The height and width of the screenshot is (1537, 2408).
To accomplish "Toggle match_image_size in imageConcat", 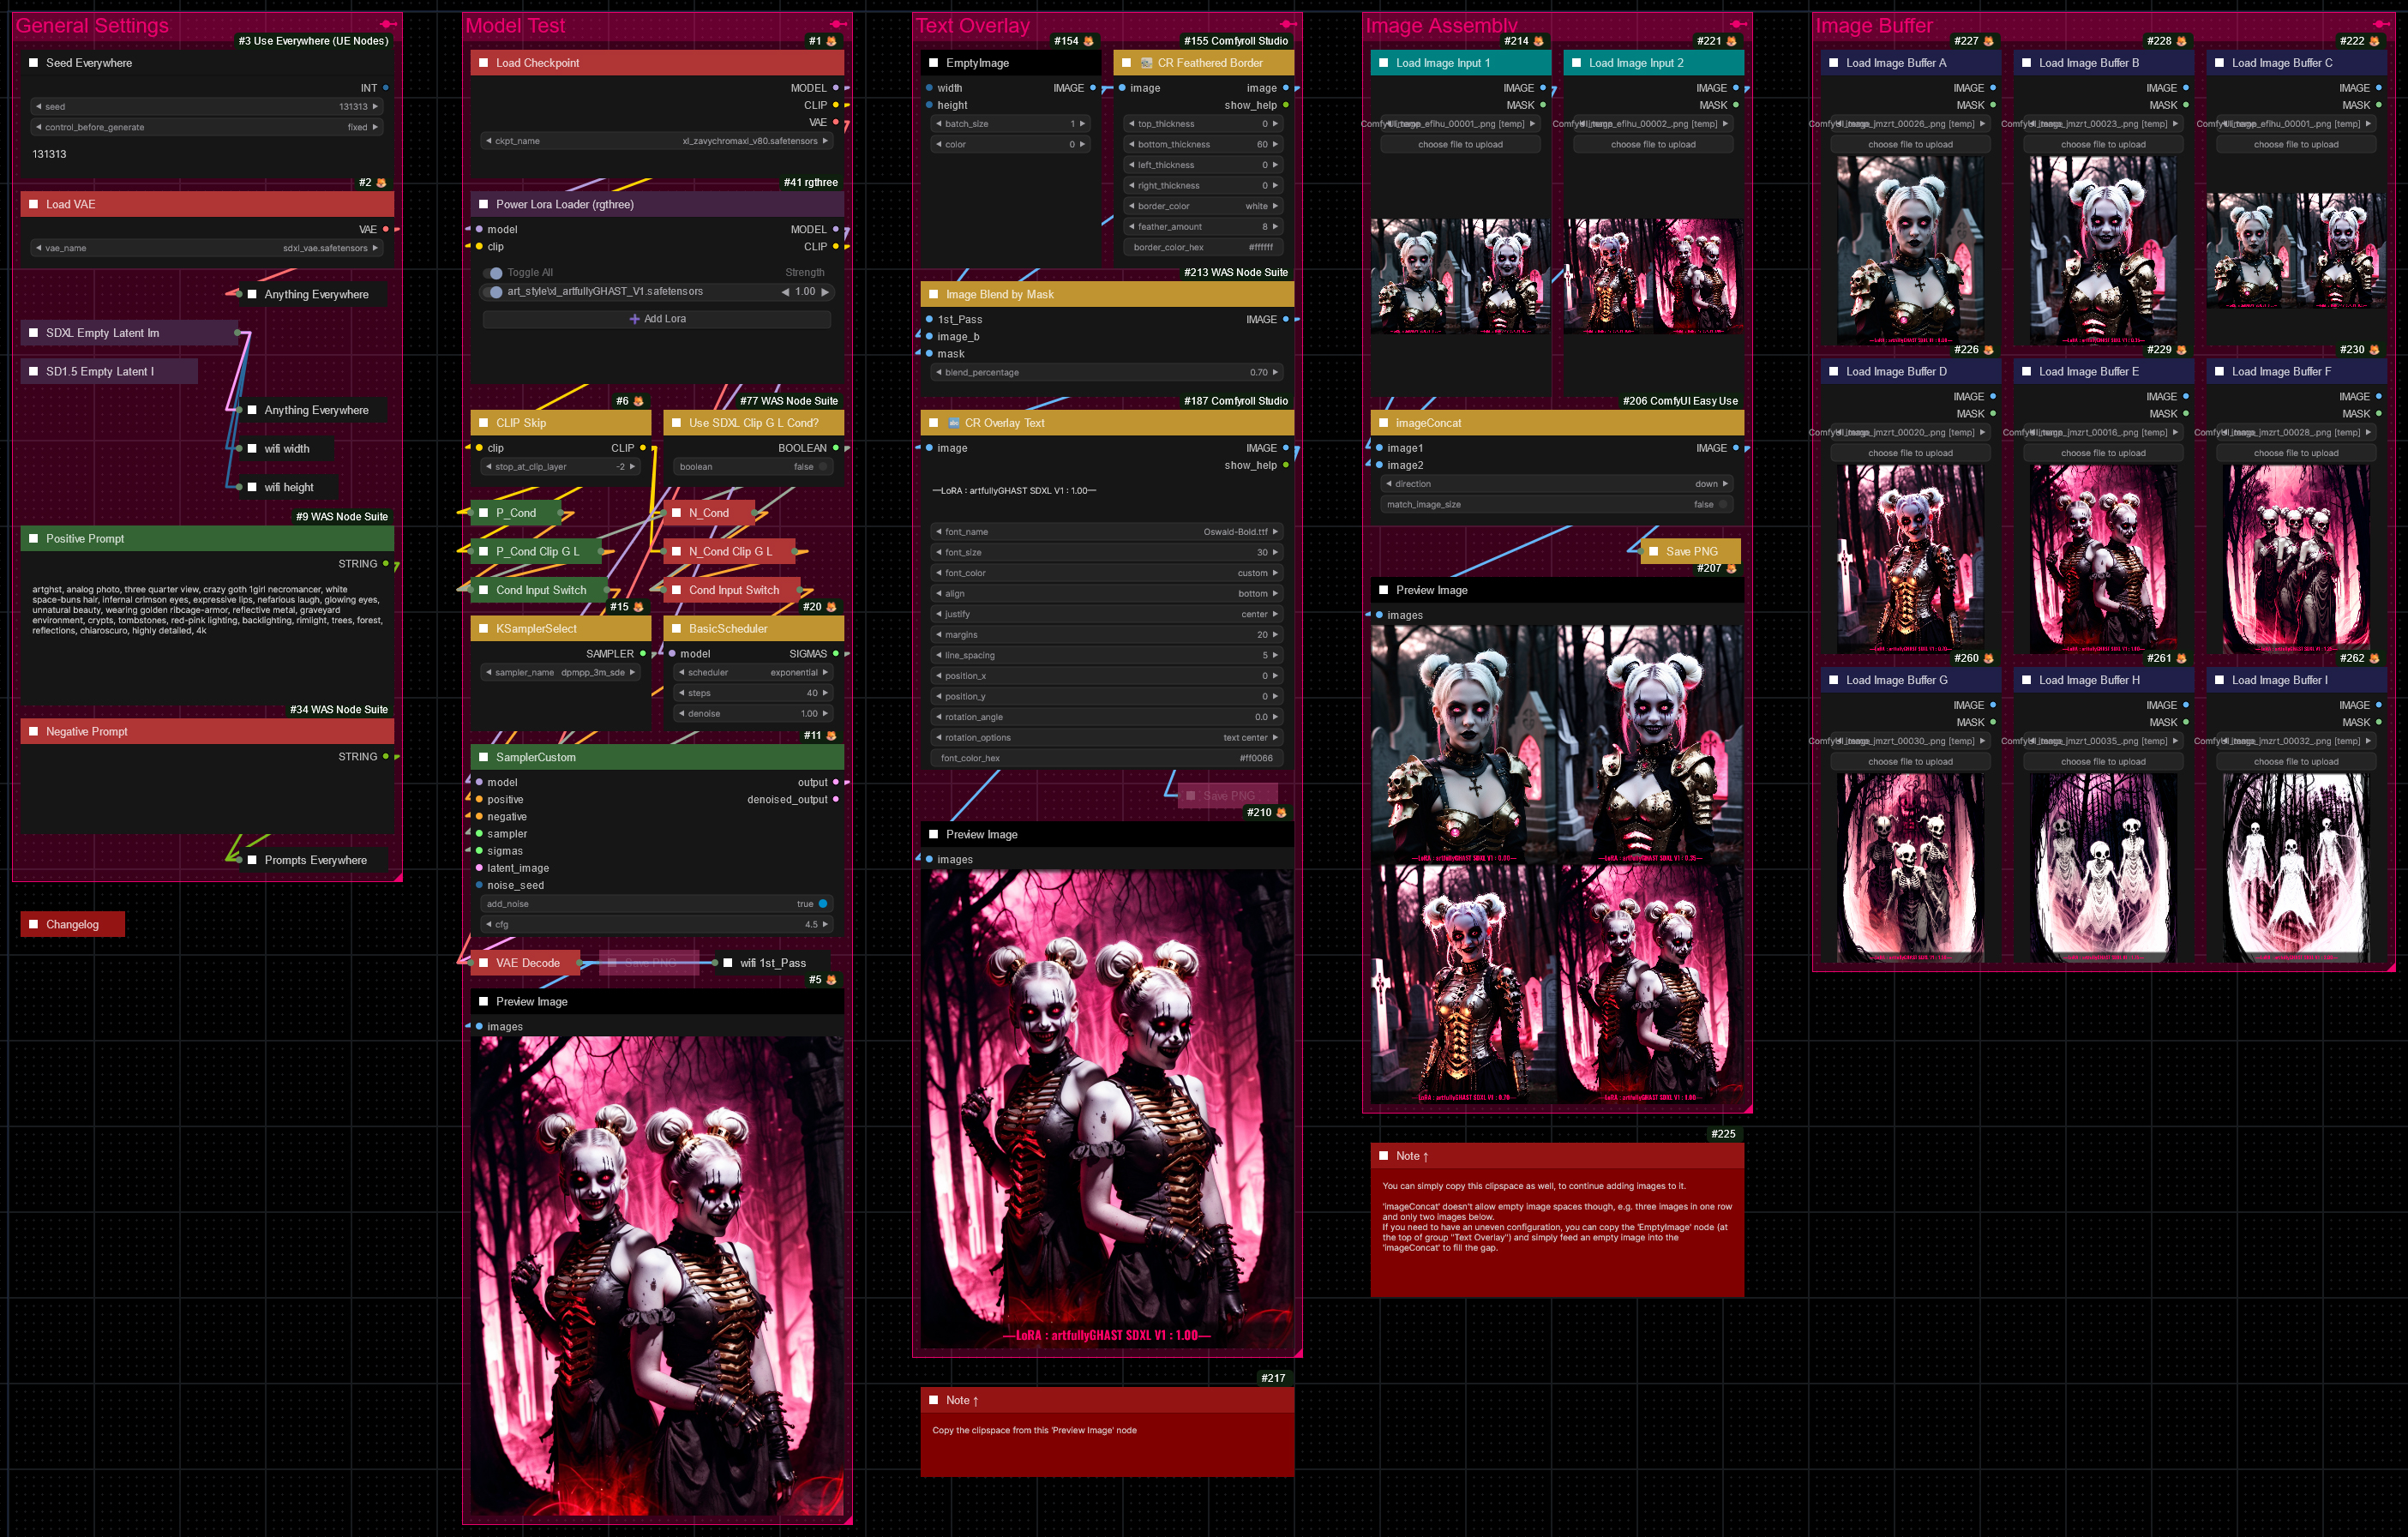I will click(x=1721, y=505).
